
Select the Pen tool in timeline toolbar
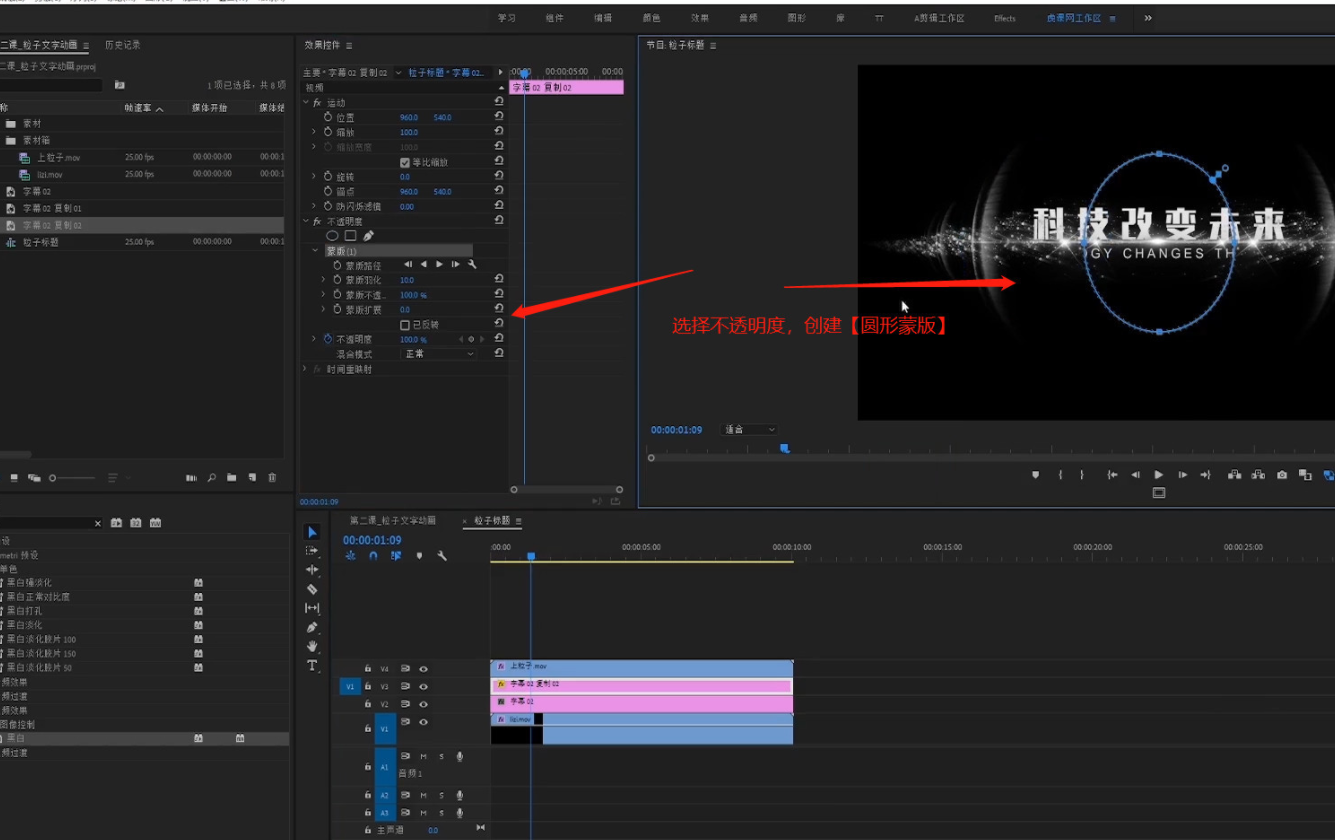[312, 627]
